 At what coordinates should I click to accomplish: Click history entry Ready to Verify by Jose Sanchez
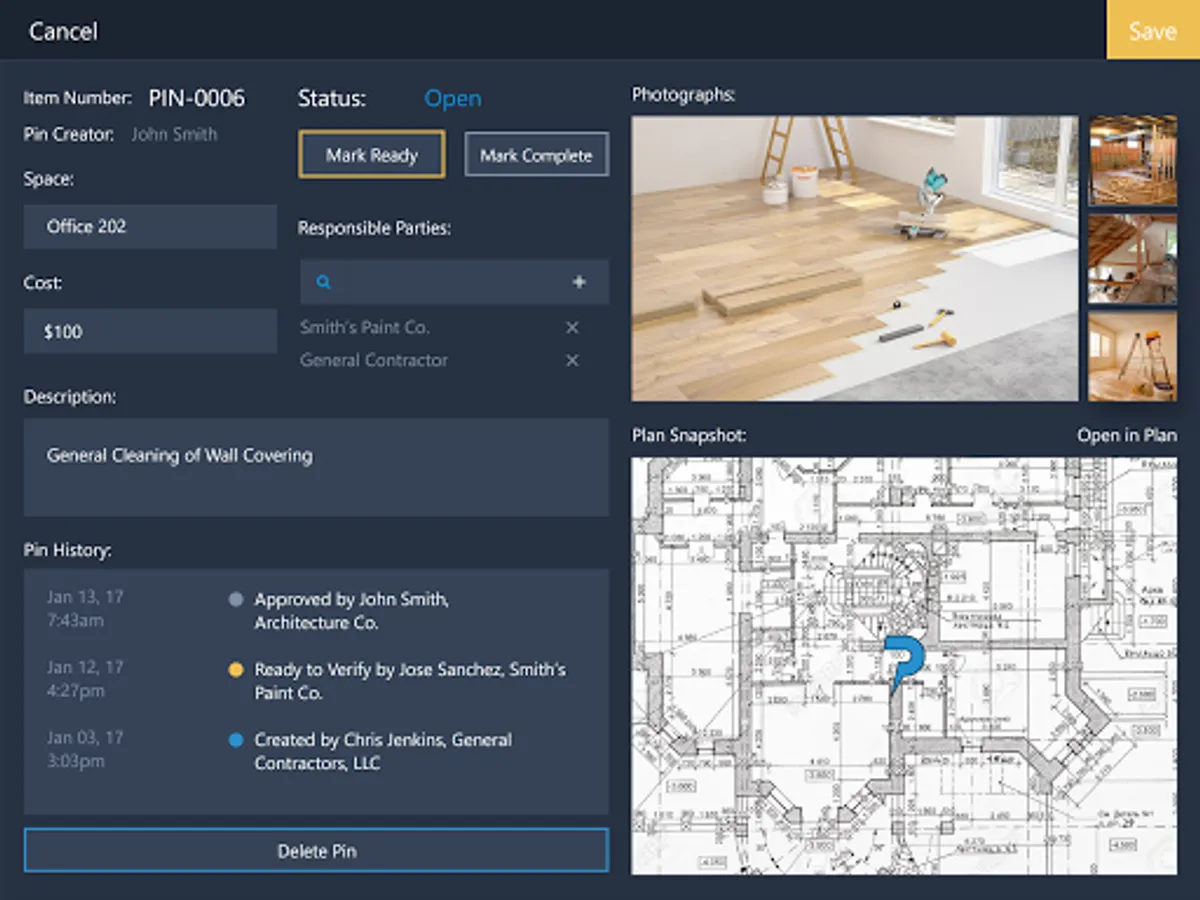pos(410,681)
